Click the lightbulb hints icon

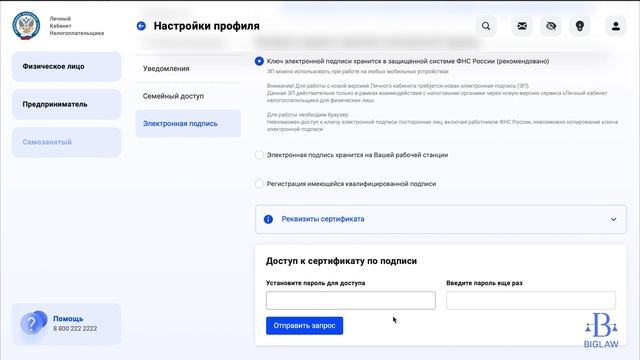point(580,26)
